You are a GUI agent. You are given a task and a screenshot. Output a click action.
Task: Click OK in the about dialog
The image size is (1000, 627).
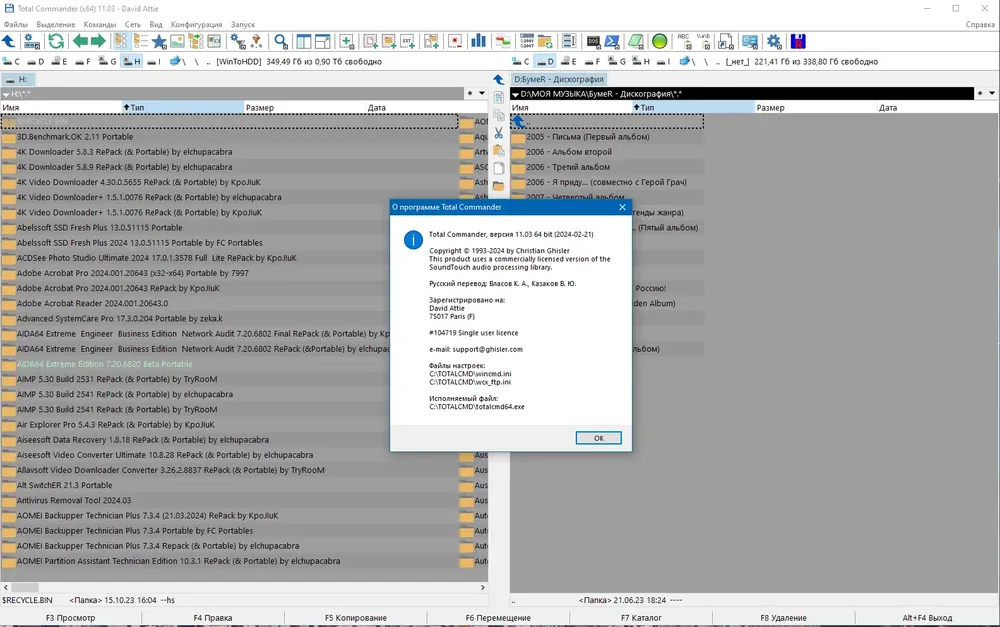point(598,438)
